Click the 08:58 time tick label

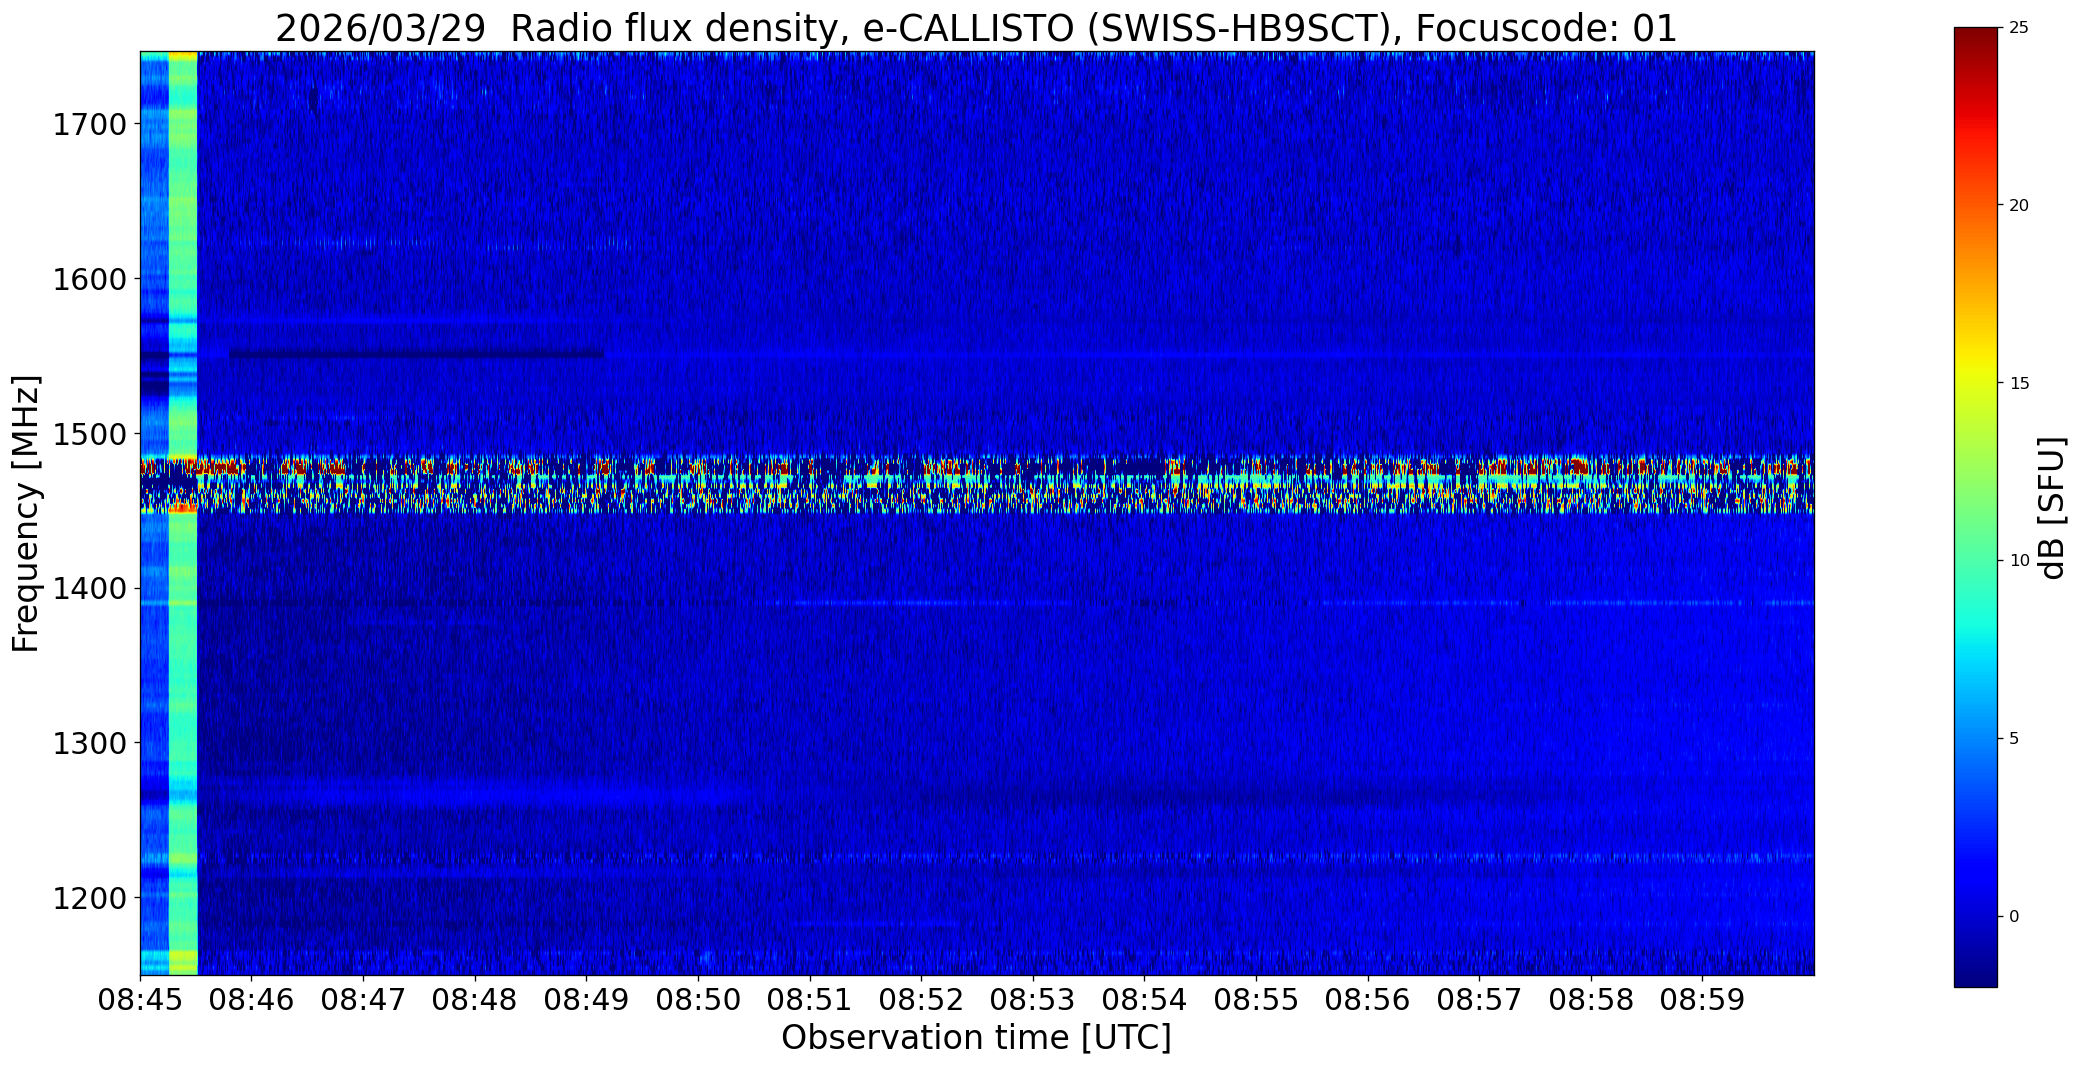[1591, 999]
